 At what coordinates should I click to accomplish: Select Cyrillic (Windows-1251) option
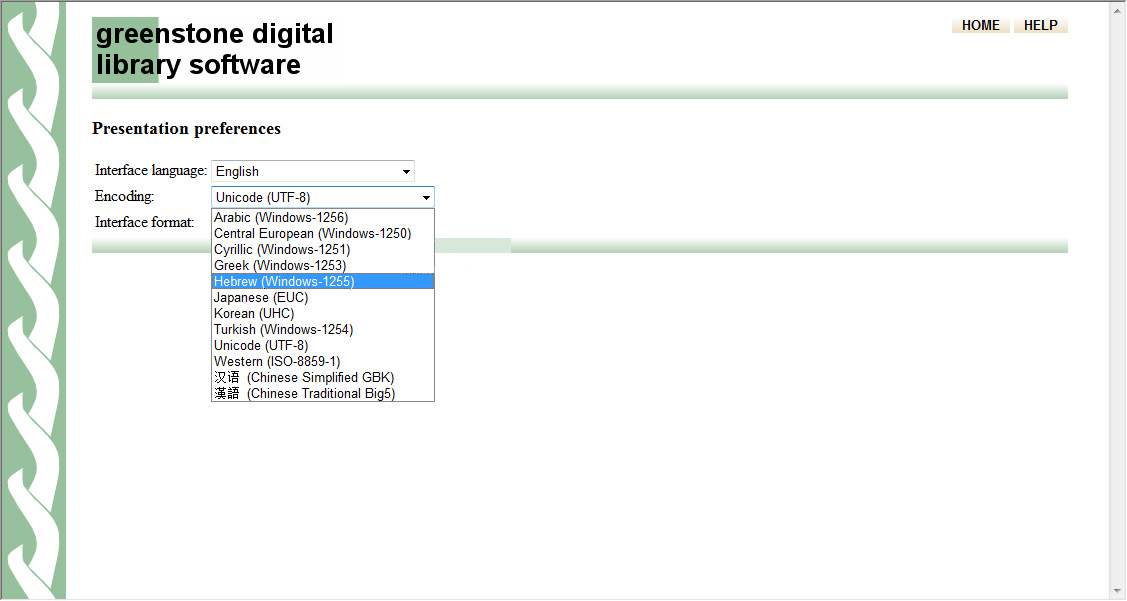point(323,249)
